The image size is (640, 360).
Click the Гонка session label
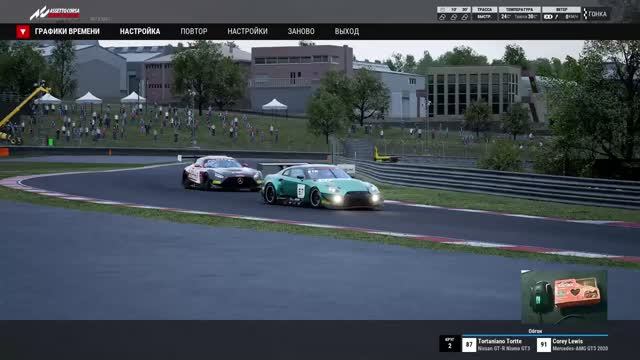(x=597, y=14)
